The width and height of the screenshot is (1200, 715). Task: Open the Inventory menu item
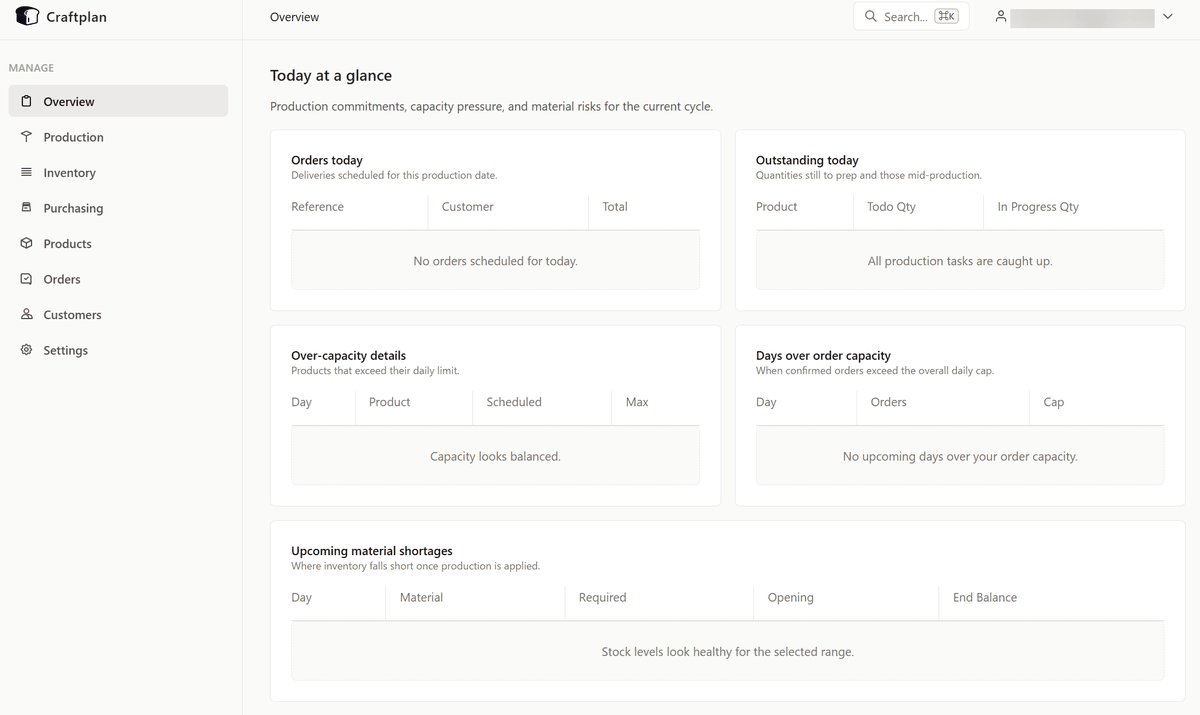69,173
